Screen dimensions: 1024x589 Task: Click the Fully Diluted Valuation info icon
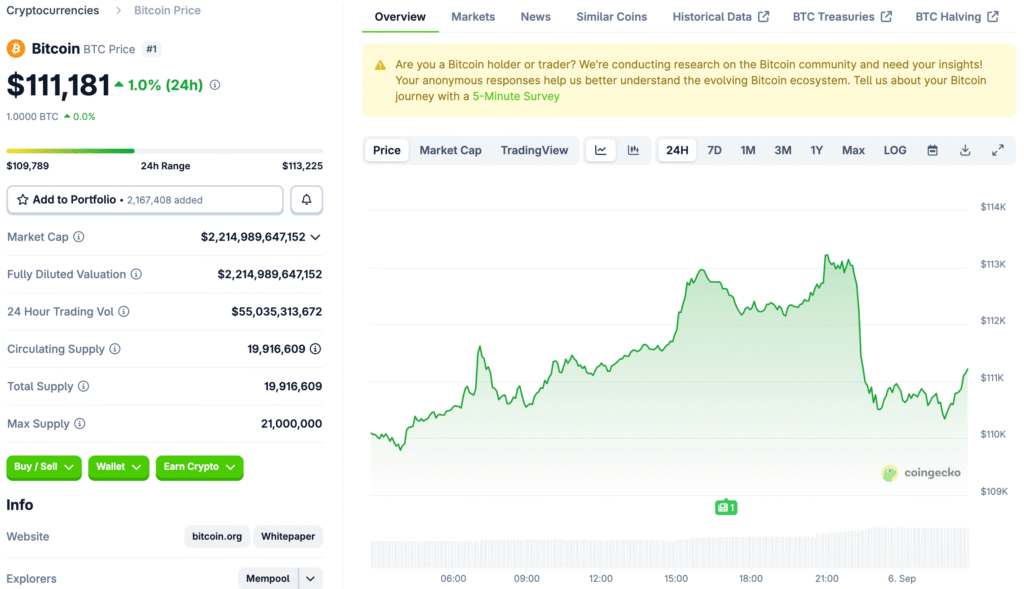tap(136, 274)
